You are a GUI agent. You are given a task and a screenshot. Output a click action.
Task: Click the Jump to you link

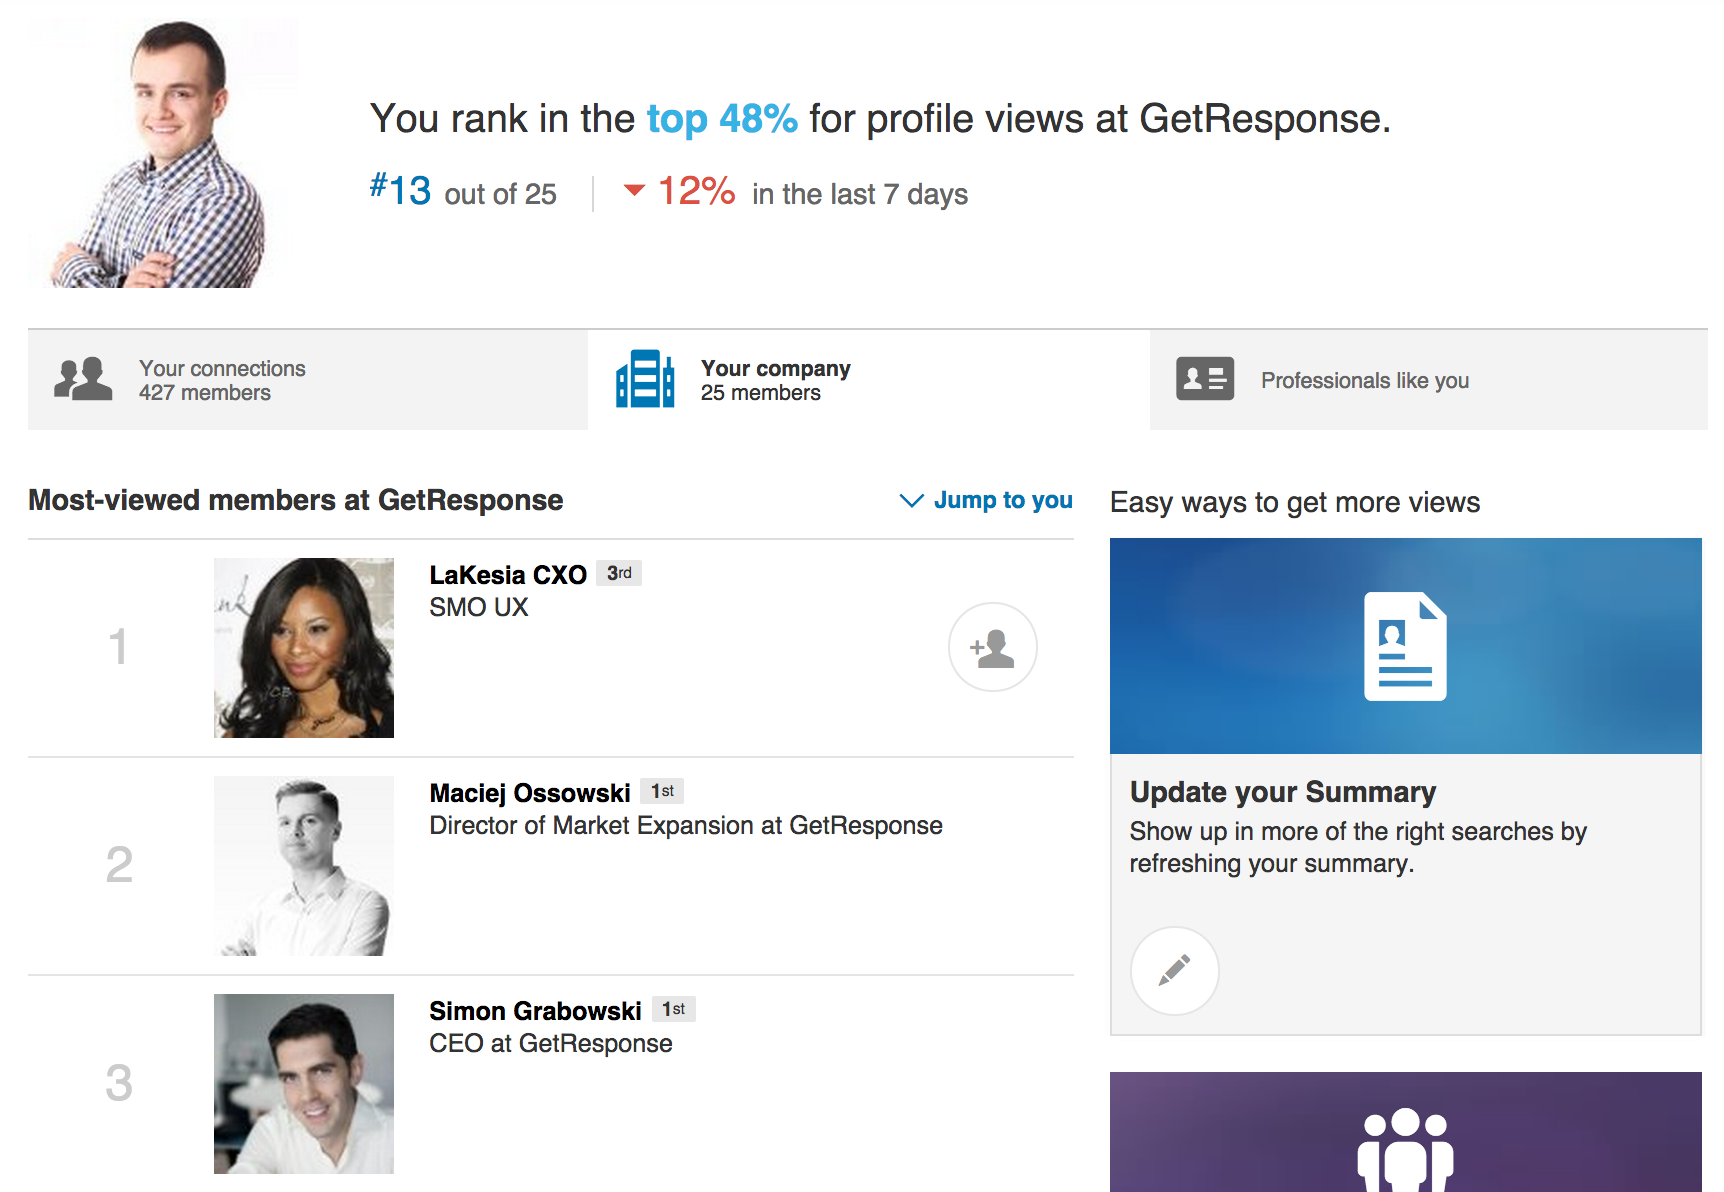point(1003,500)
